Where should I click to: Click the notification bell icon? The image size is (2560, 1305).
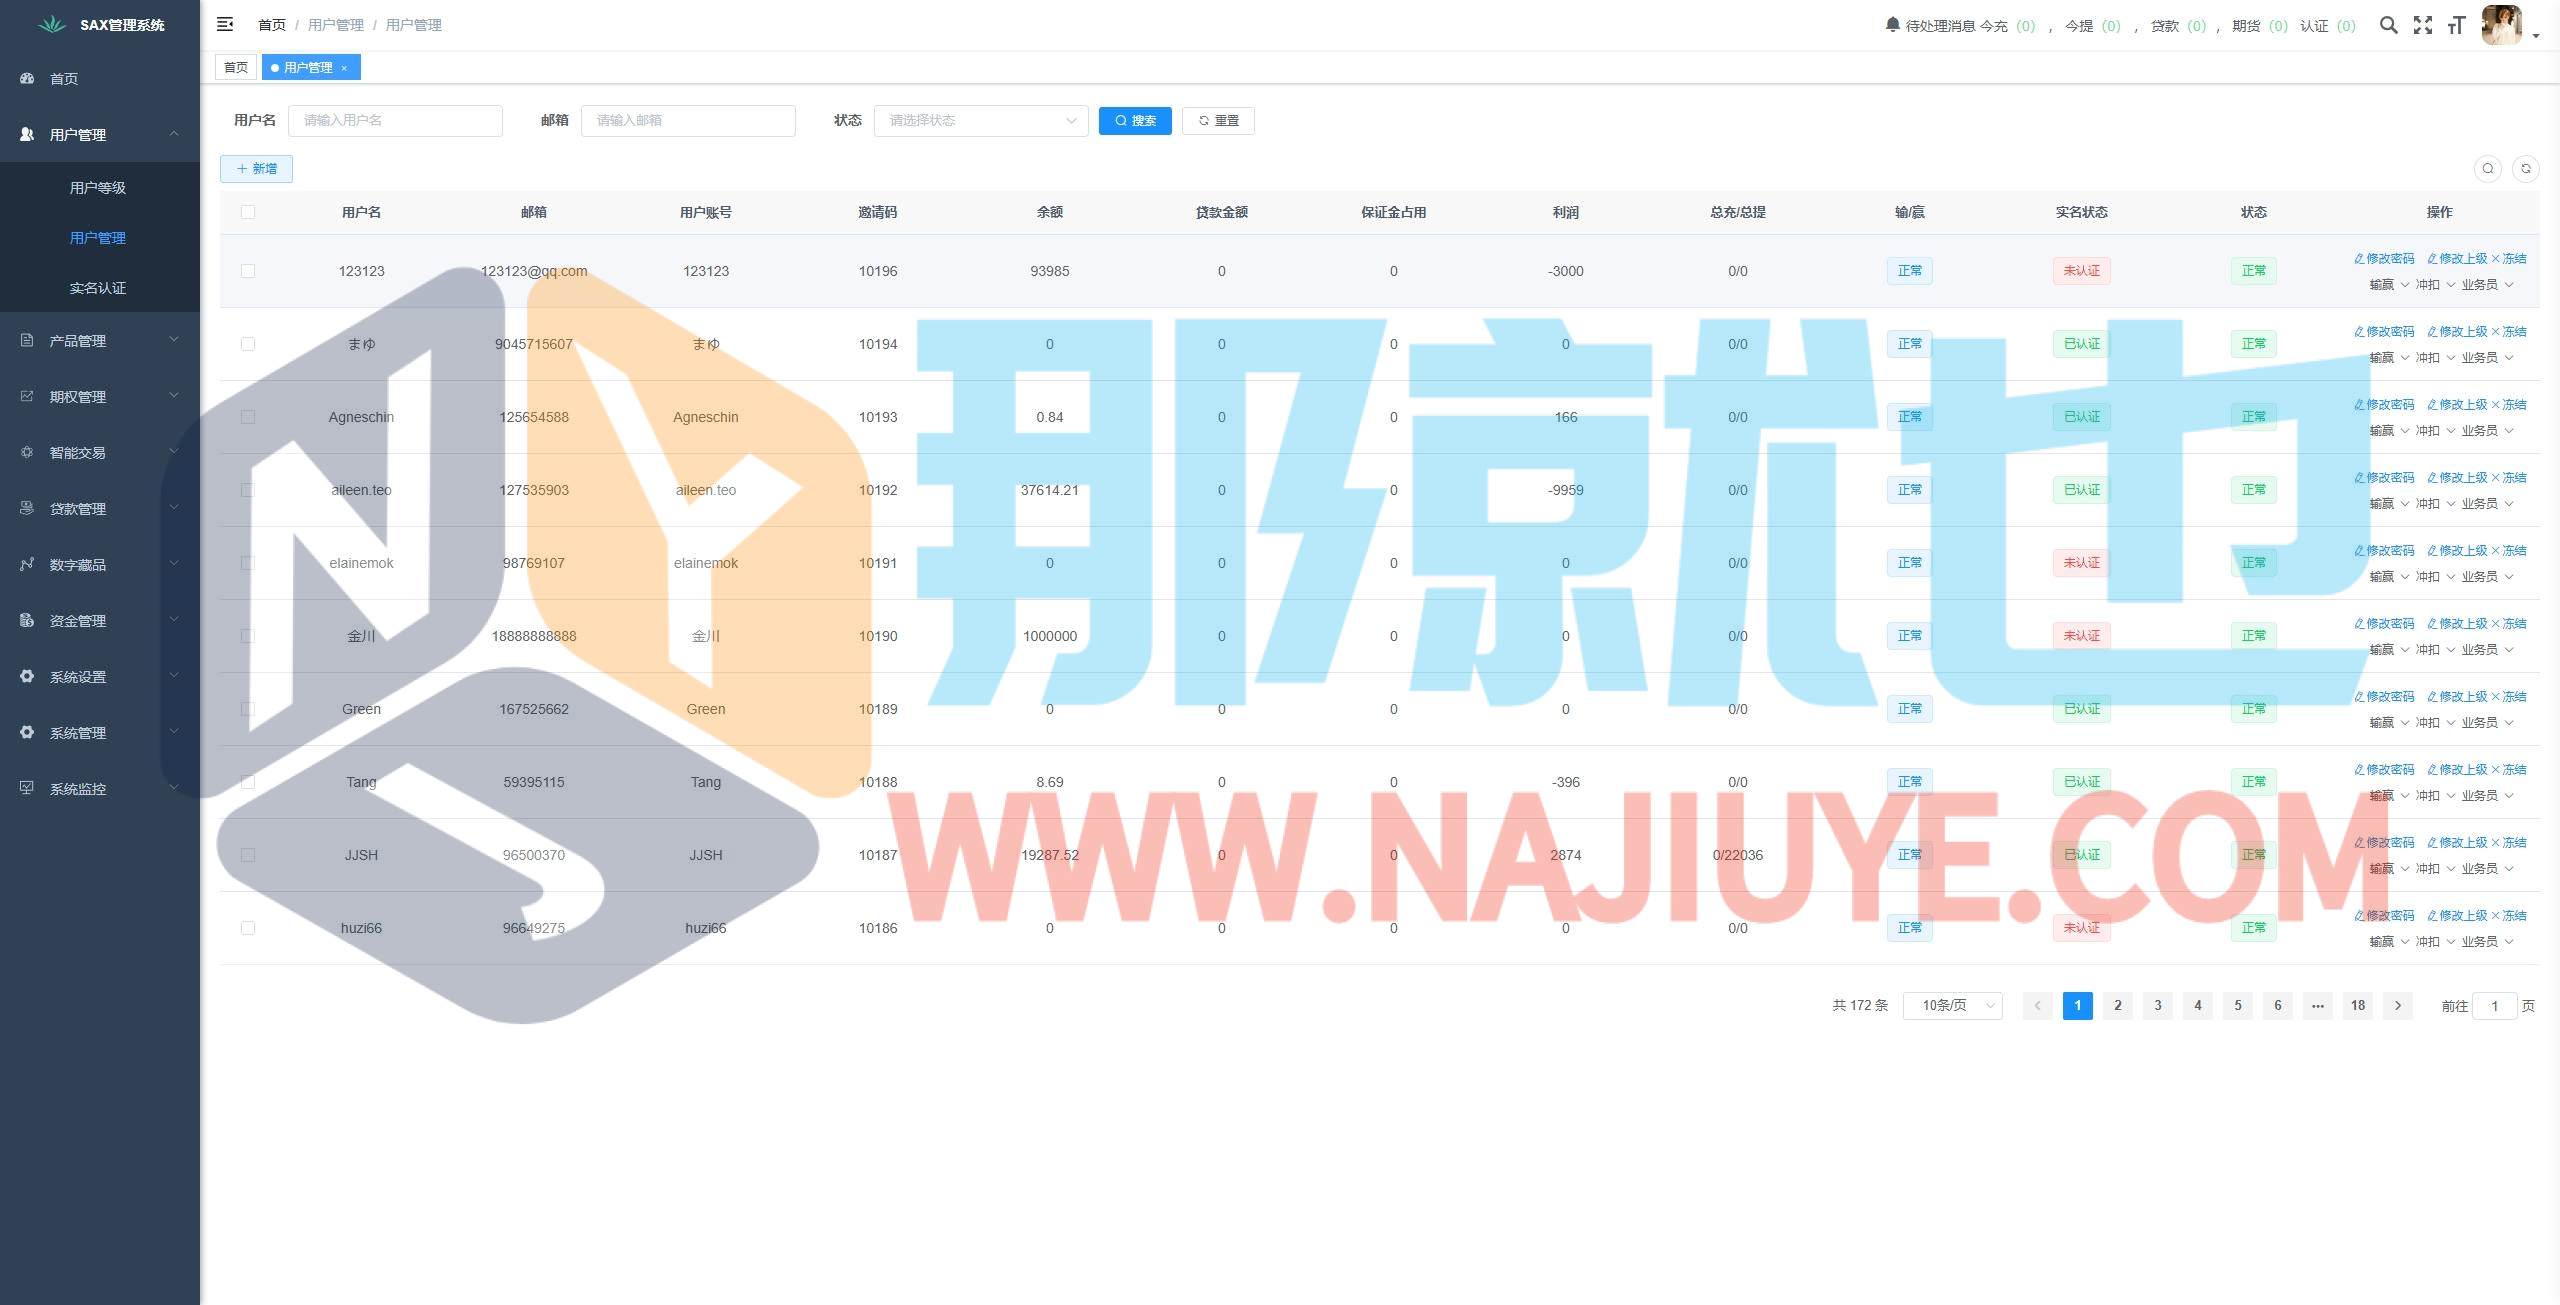click(1892, 24)
